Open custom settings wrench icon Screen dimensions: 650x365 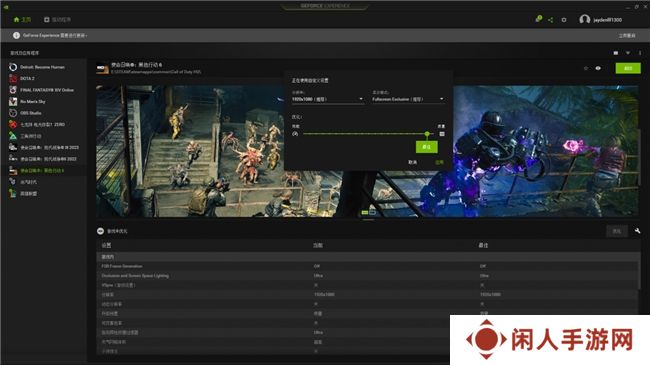coord(637,231)
